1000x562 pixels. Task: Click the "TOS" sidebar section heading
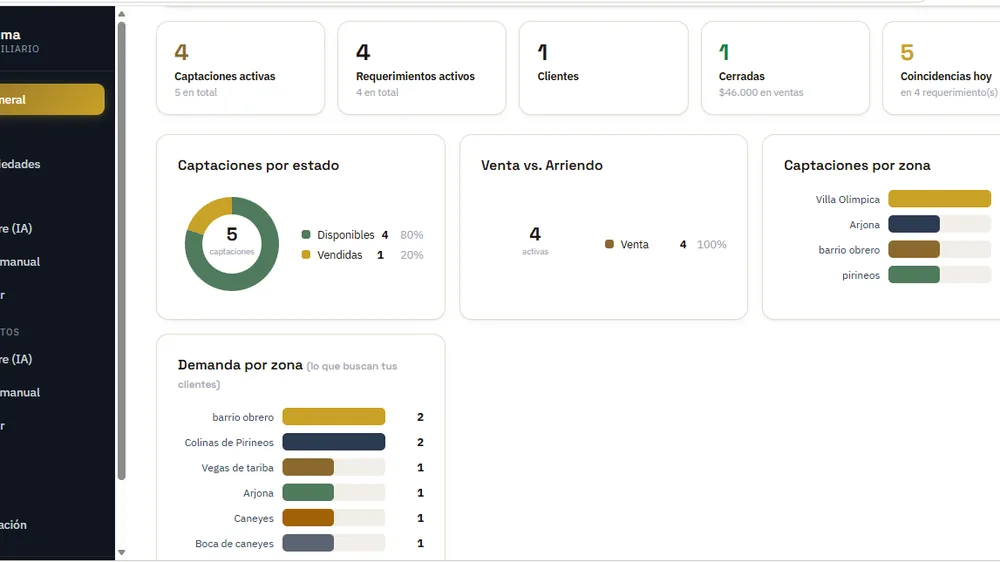tap(10, 332)
